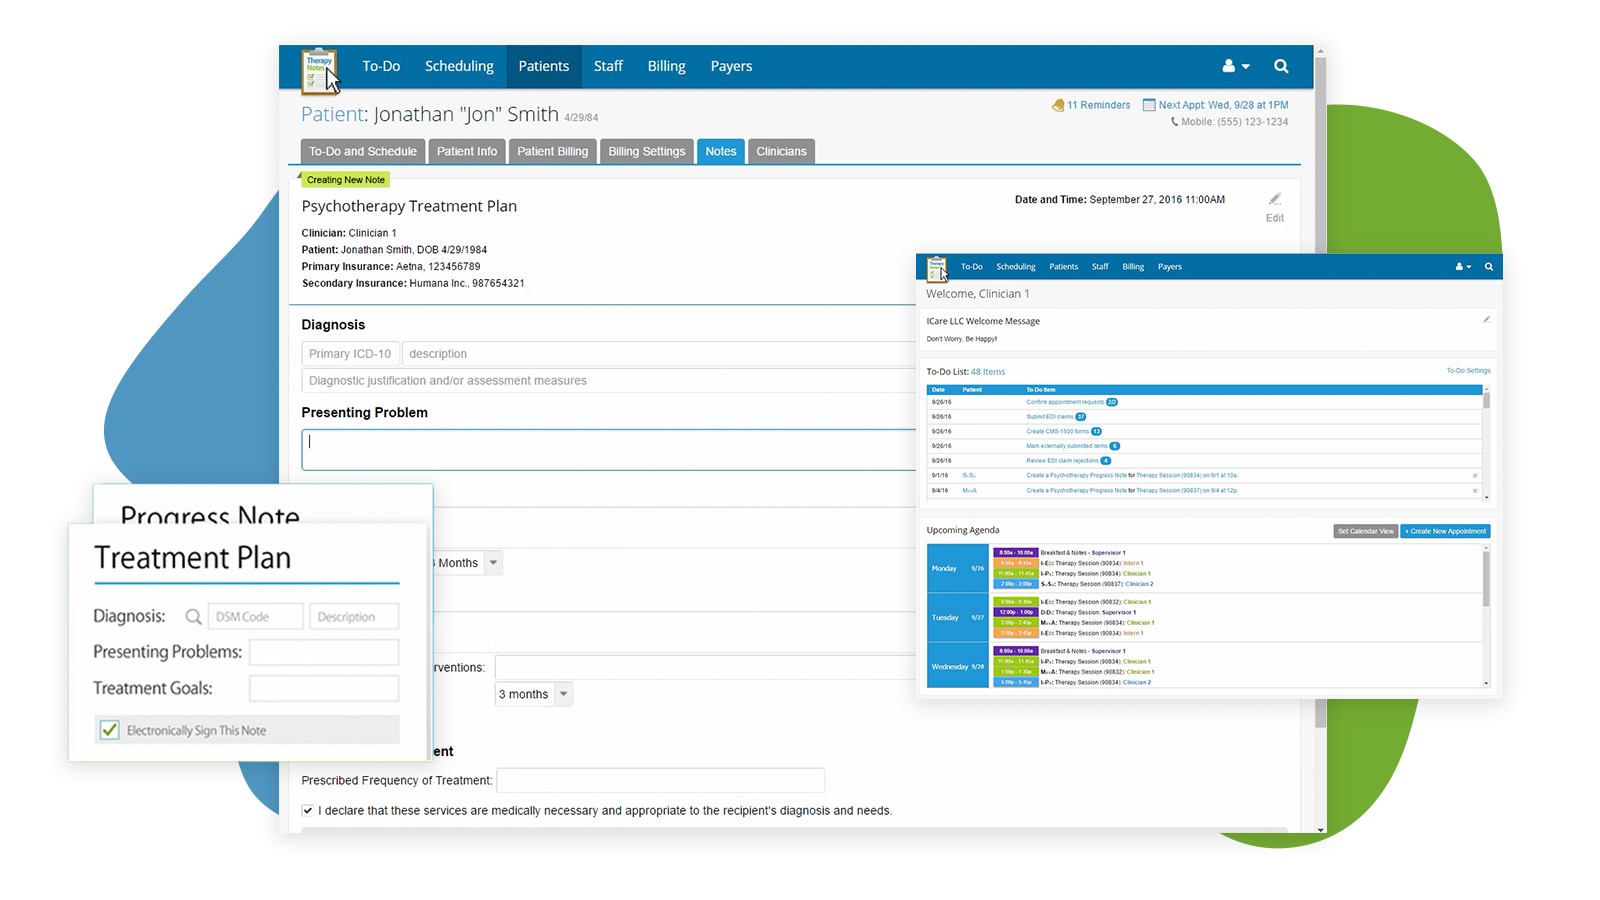Click inside the Presenting Problem text field
Viewport: 1600px width, 900px height.
click(600, 449)
